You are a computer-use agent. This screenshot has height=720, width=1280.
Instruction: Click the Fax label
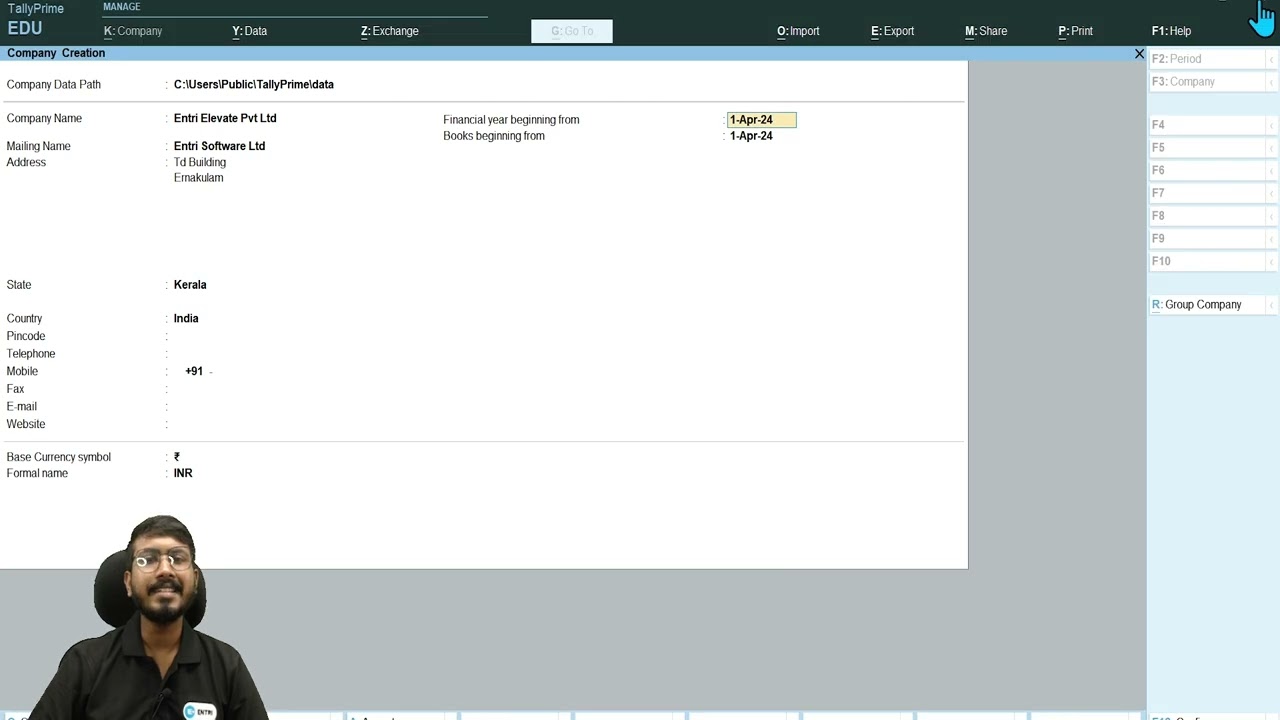point(15,389)
